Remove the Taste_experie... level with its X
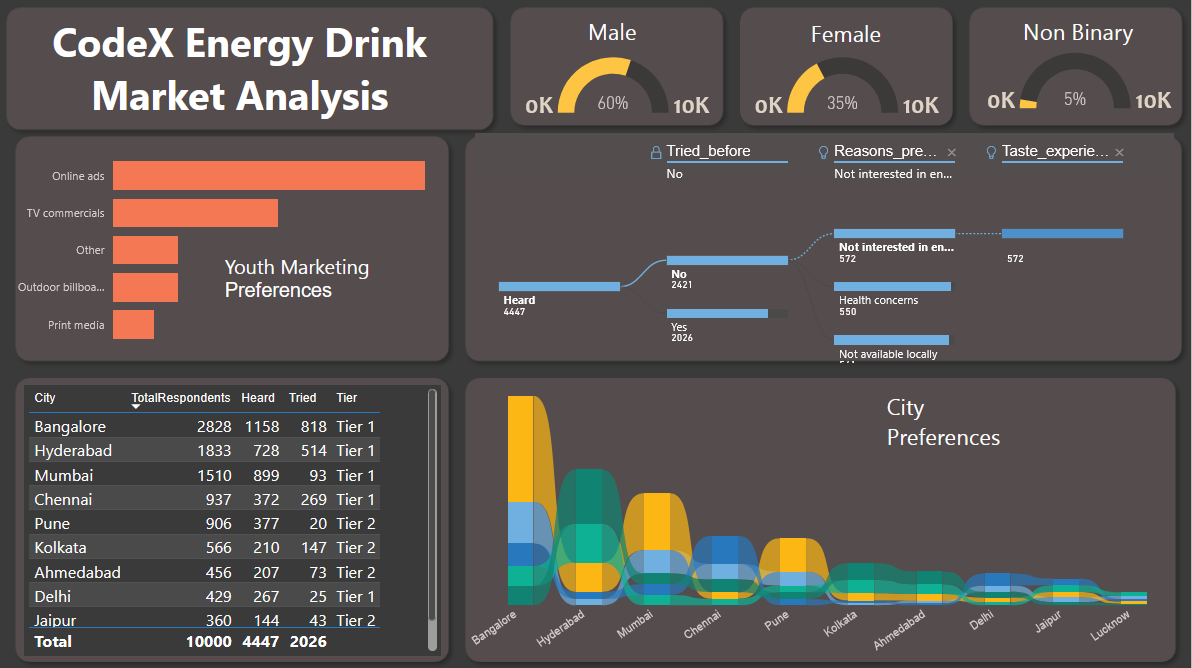1192x668 pixels. click(1119, 153)
